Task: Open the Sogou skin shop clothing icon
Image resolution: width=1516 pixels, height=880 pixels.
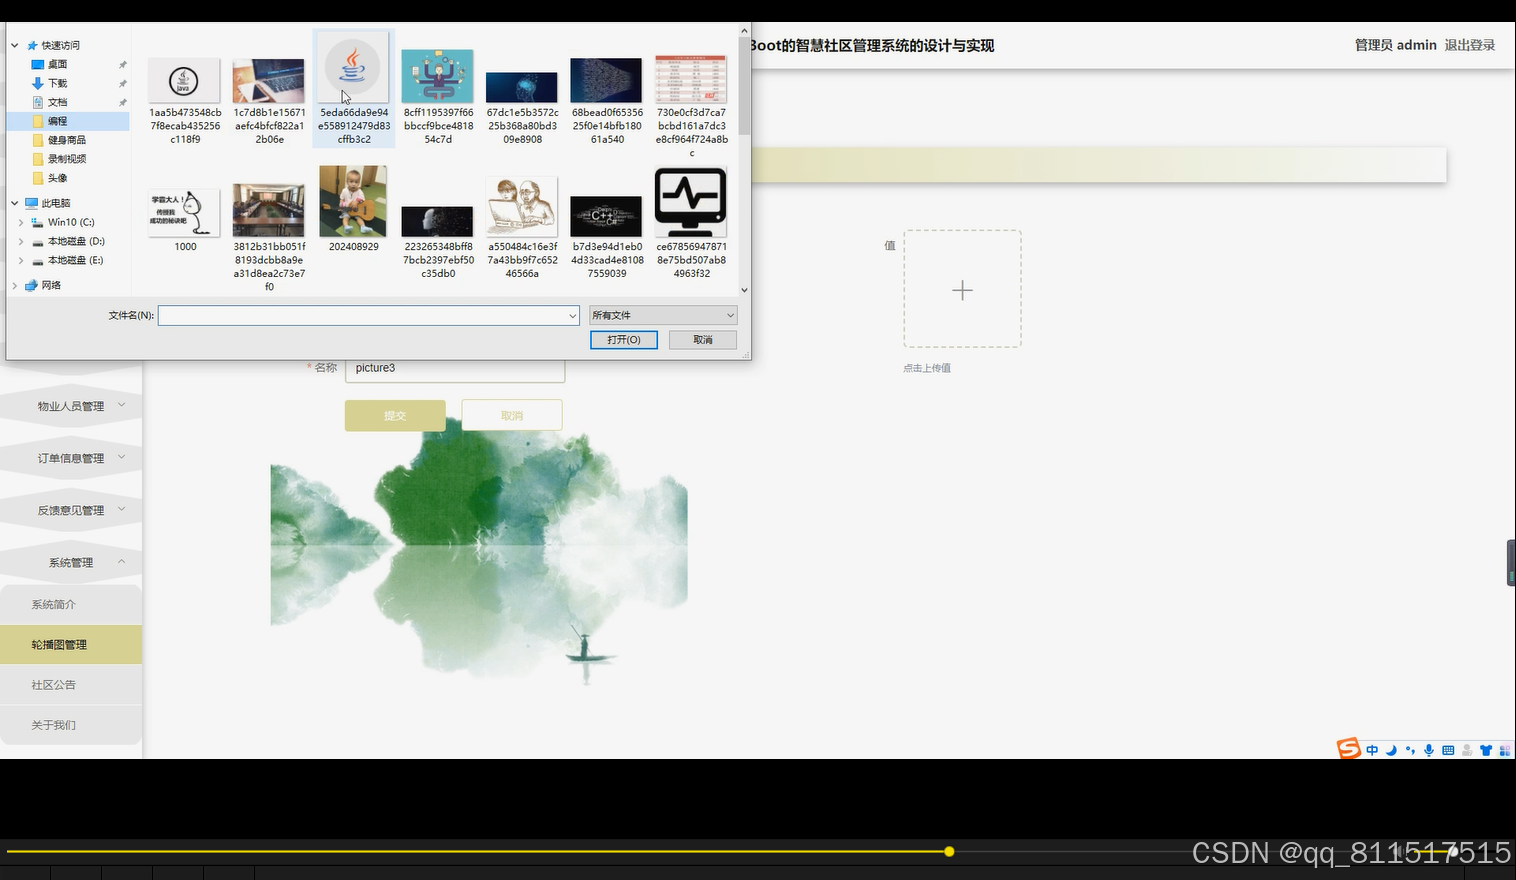Action: click(x=1486, y=749)
